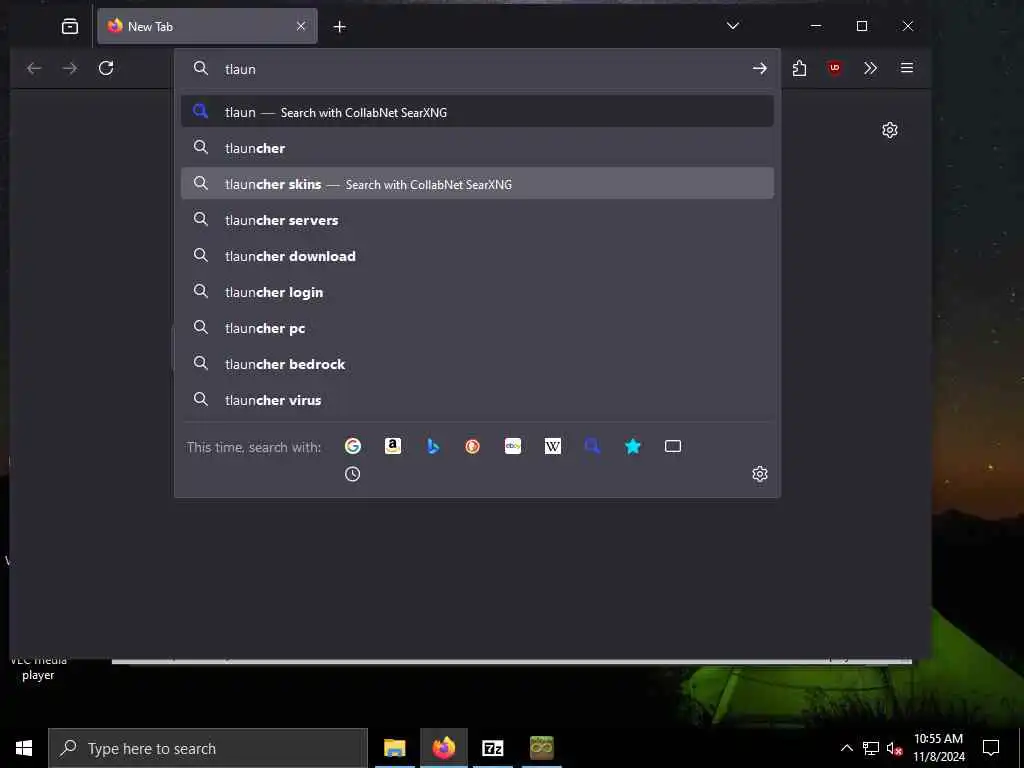The width and height of the screenshot is (1024, 768).
Task: Select the VLC media player desktop shortcut
Action: 38,670
